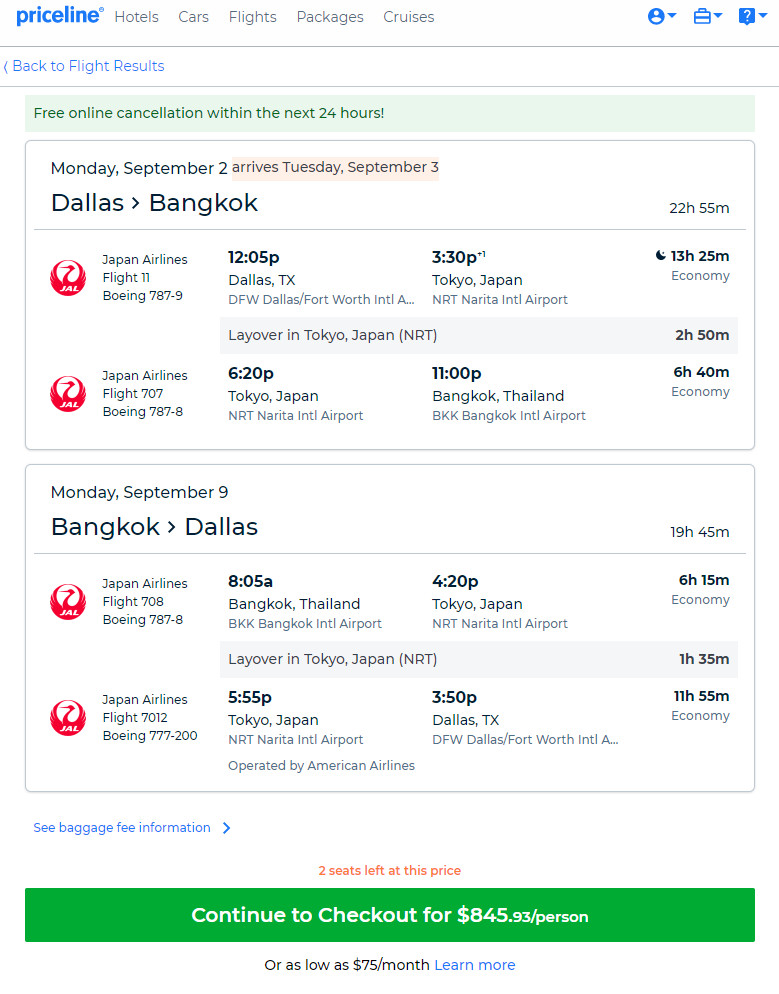
Task: Open the help question mark menu
Action: [x=747, y=16]
